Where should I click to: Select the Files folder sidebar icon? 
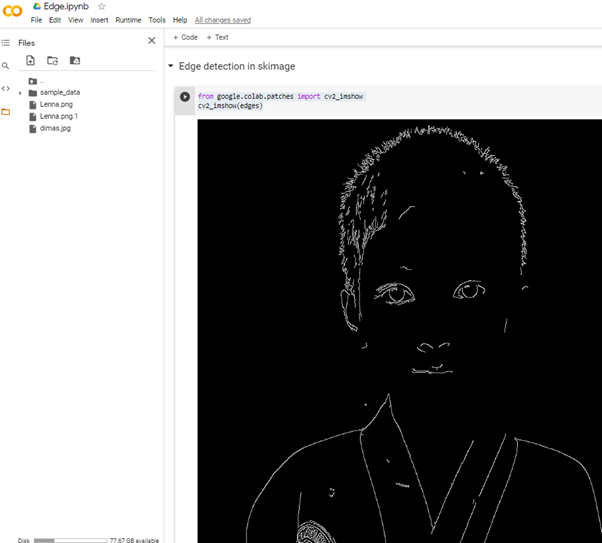point(6,111)
